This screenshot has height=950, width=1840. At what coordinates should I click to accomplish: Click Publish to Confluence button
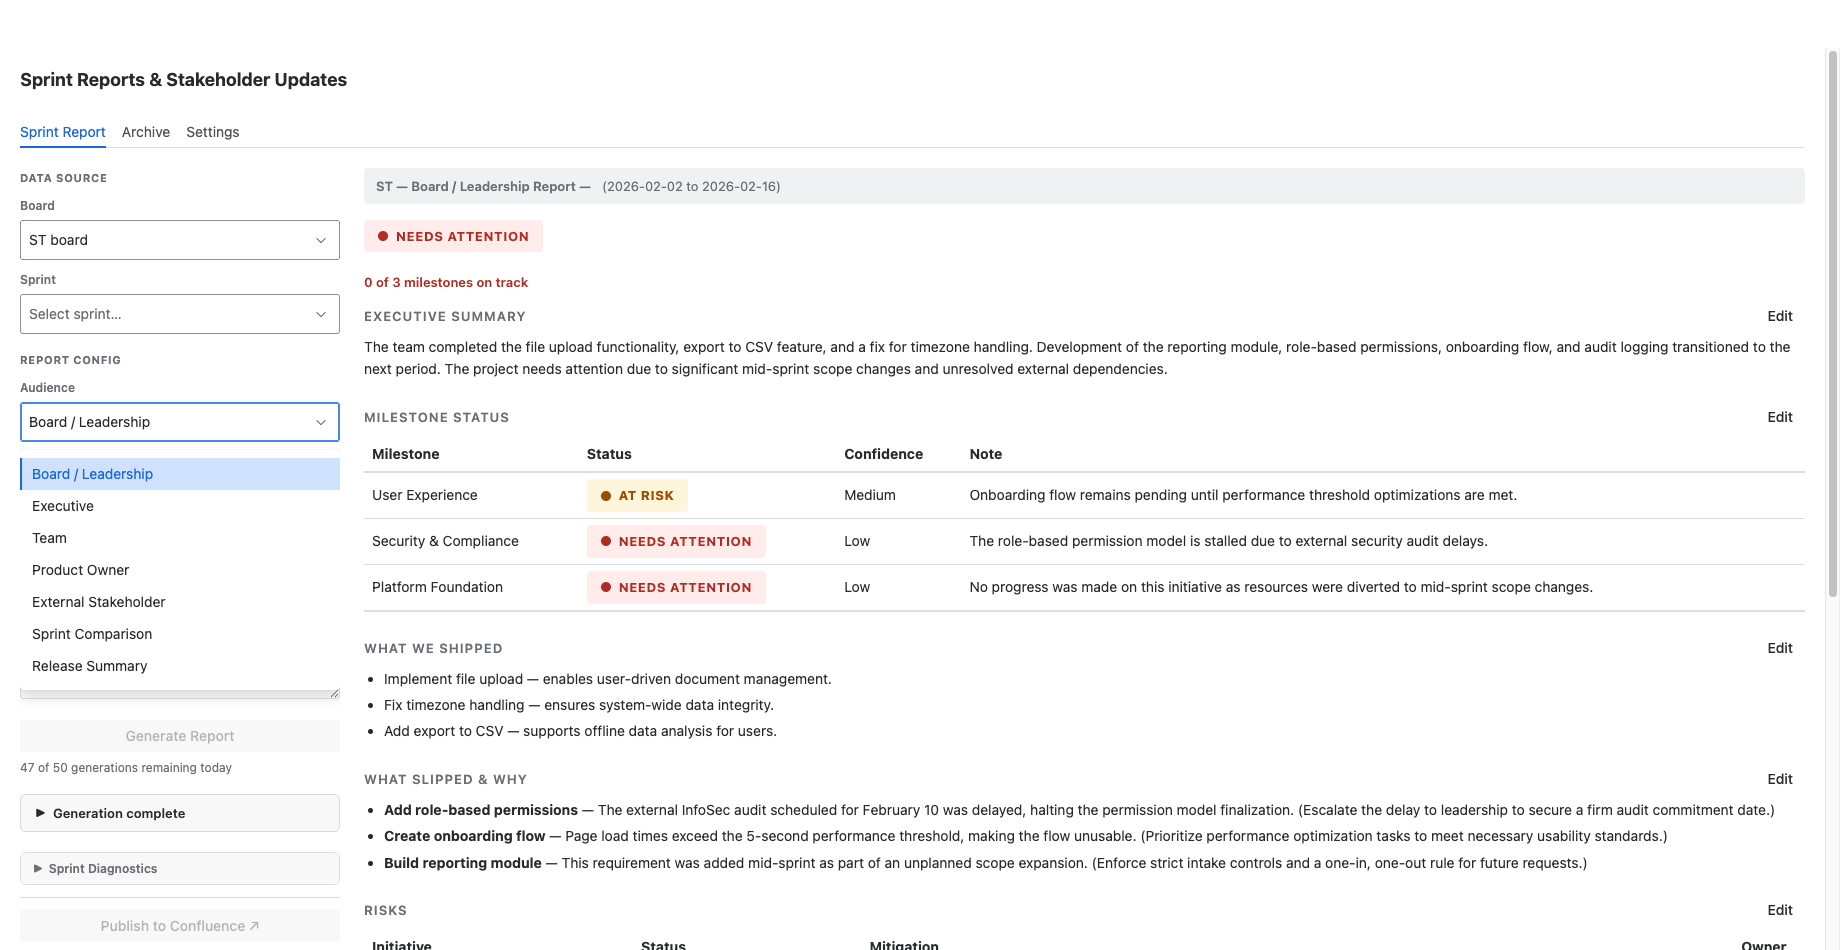click(179, 926)
